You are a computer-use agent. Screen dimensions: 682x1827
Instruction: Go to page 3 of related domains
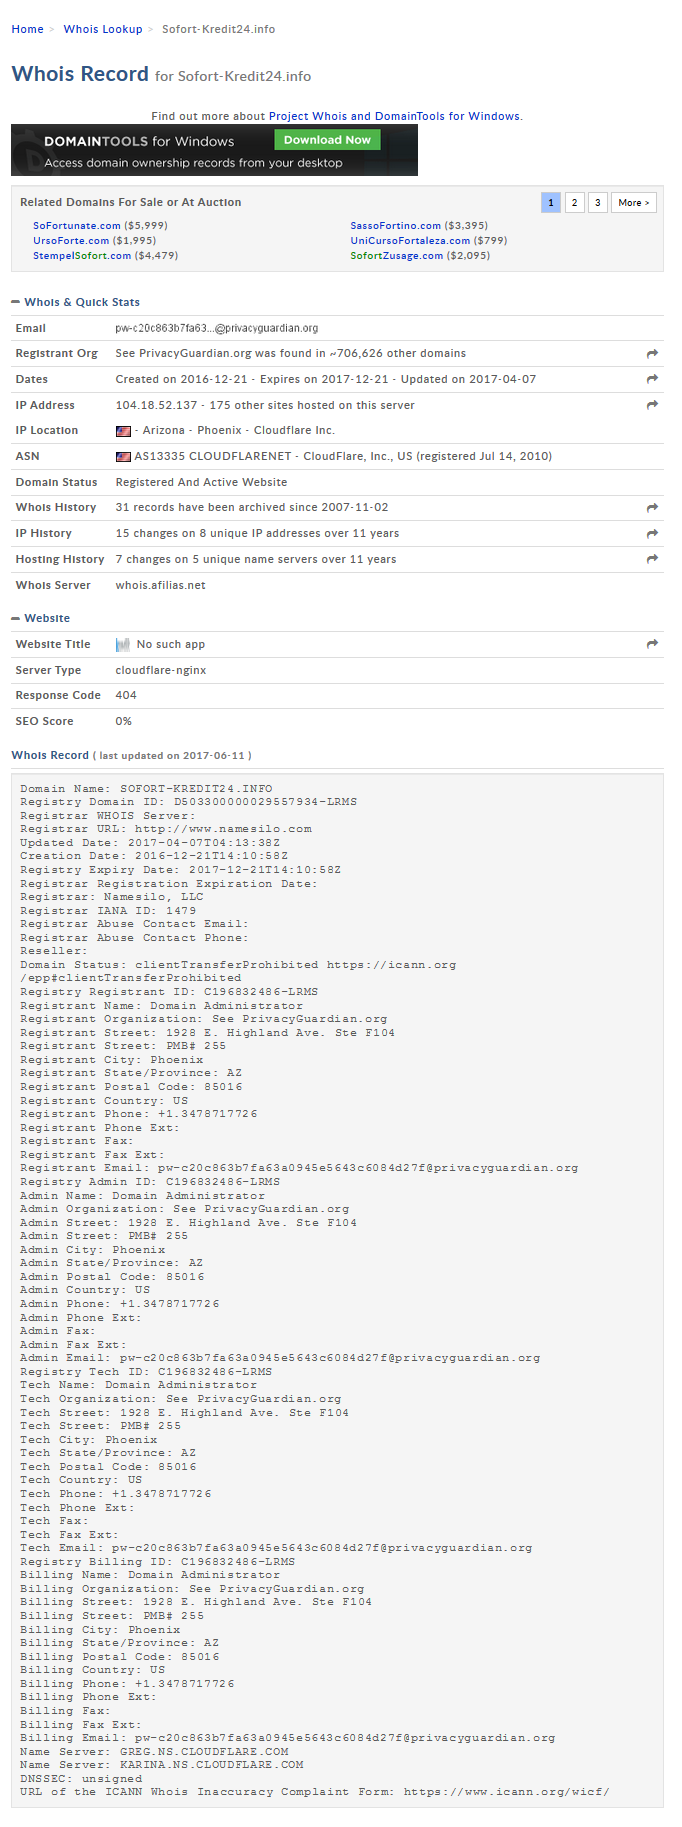[597, 203]
